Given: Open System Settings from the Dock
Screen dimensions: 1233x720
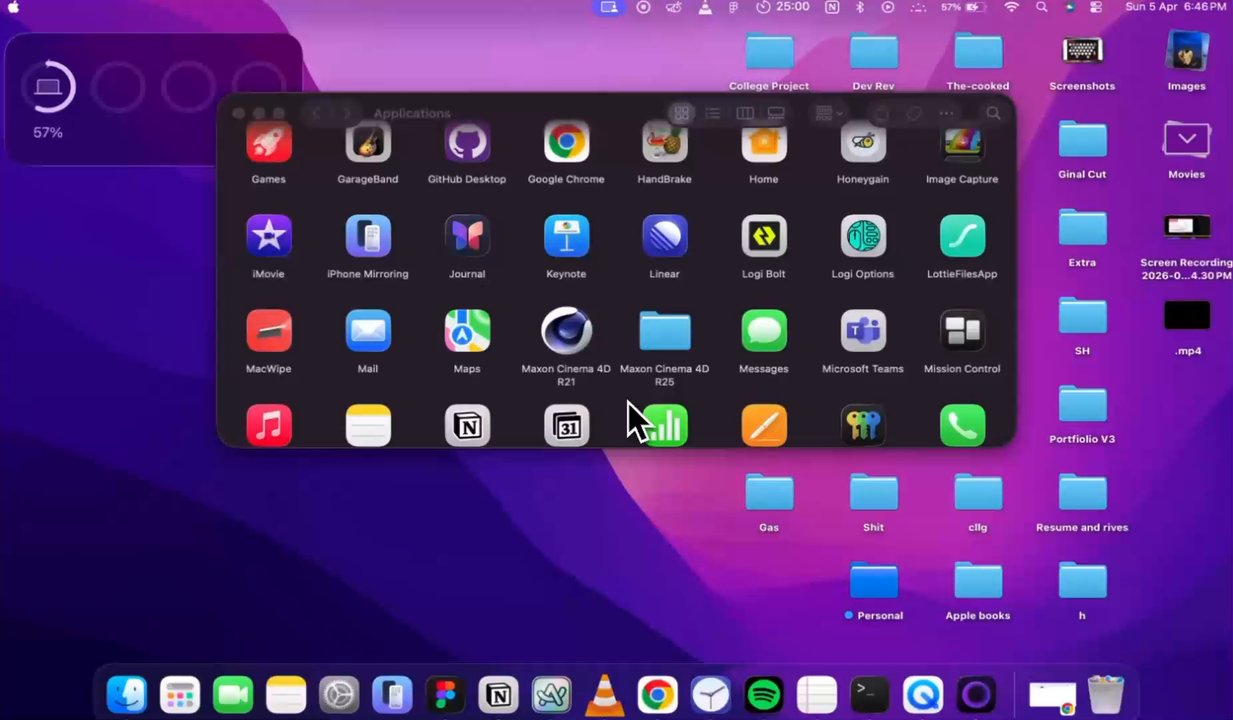Looking at the screenshot, I should (339, 695).
